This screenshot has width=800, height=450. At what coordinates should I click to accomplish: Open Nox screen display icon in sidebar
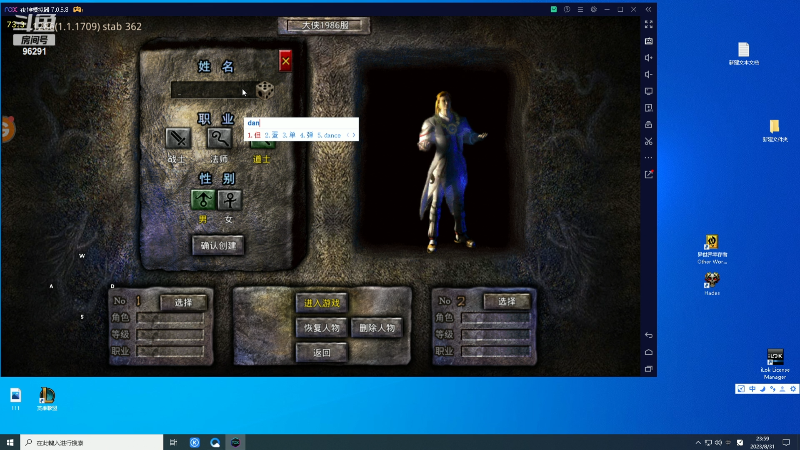coord(648,91)
